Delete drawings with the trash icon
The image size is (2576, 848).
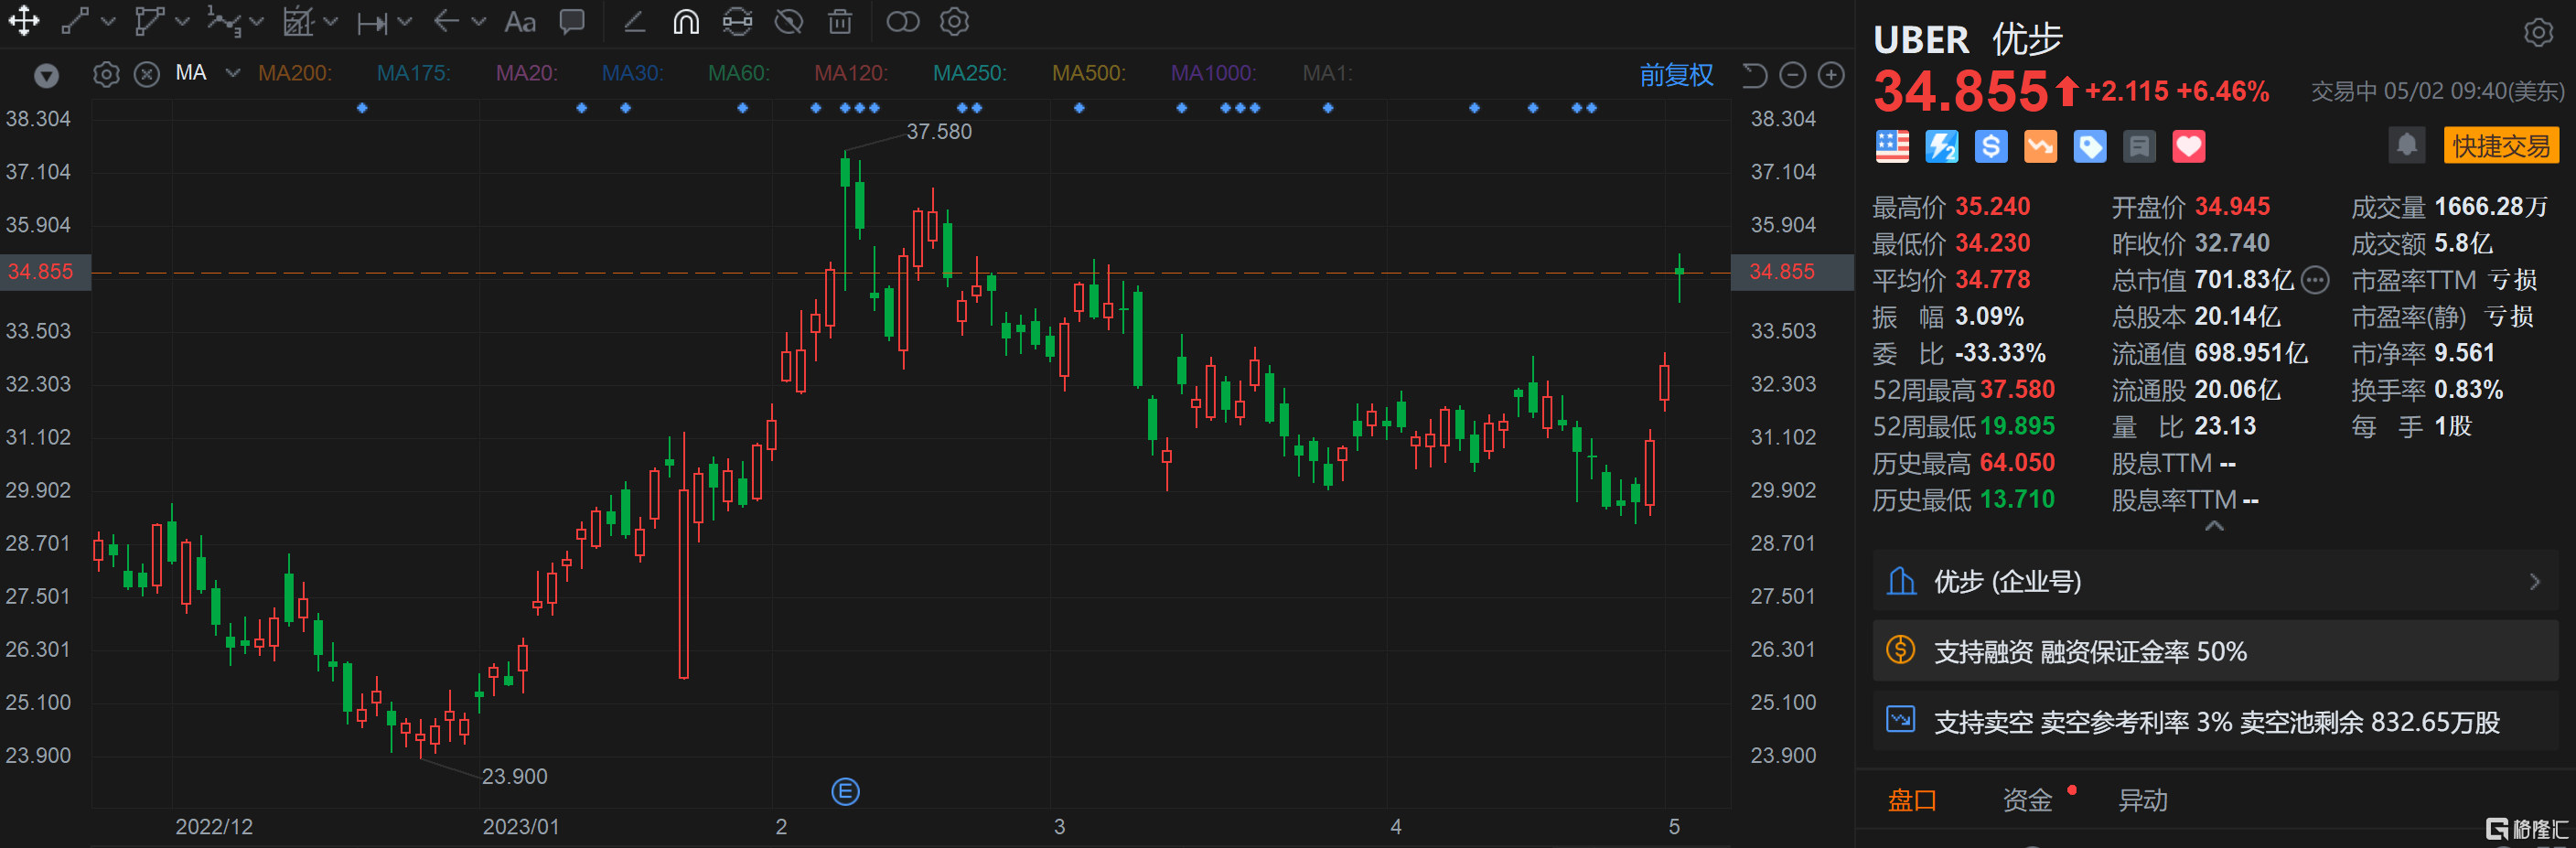[x=840, y=21]
